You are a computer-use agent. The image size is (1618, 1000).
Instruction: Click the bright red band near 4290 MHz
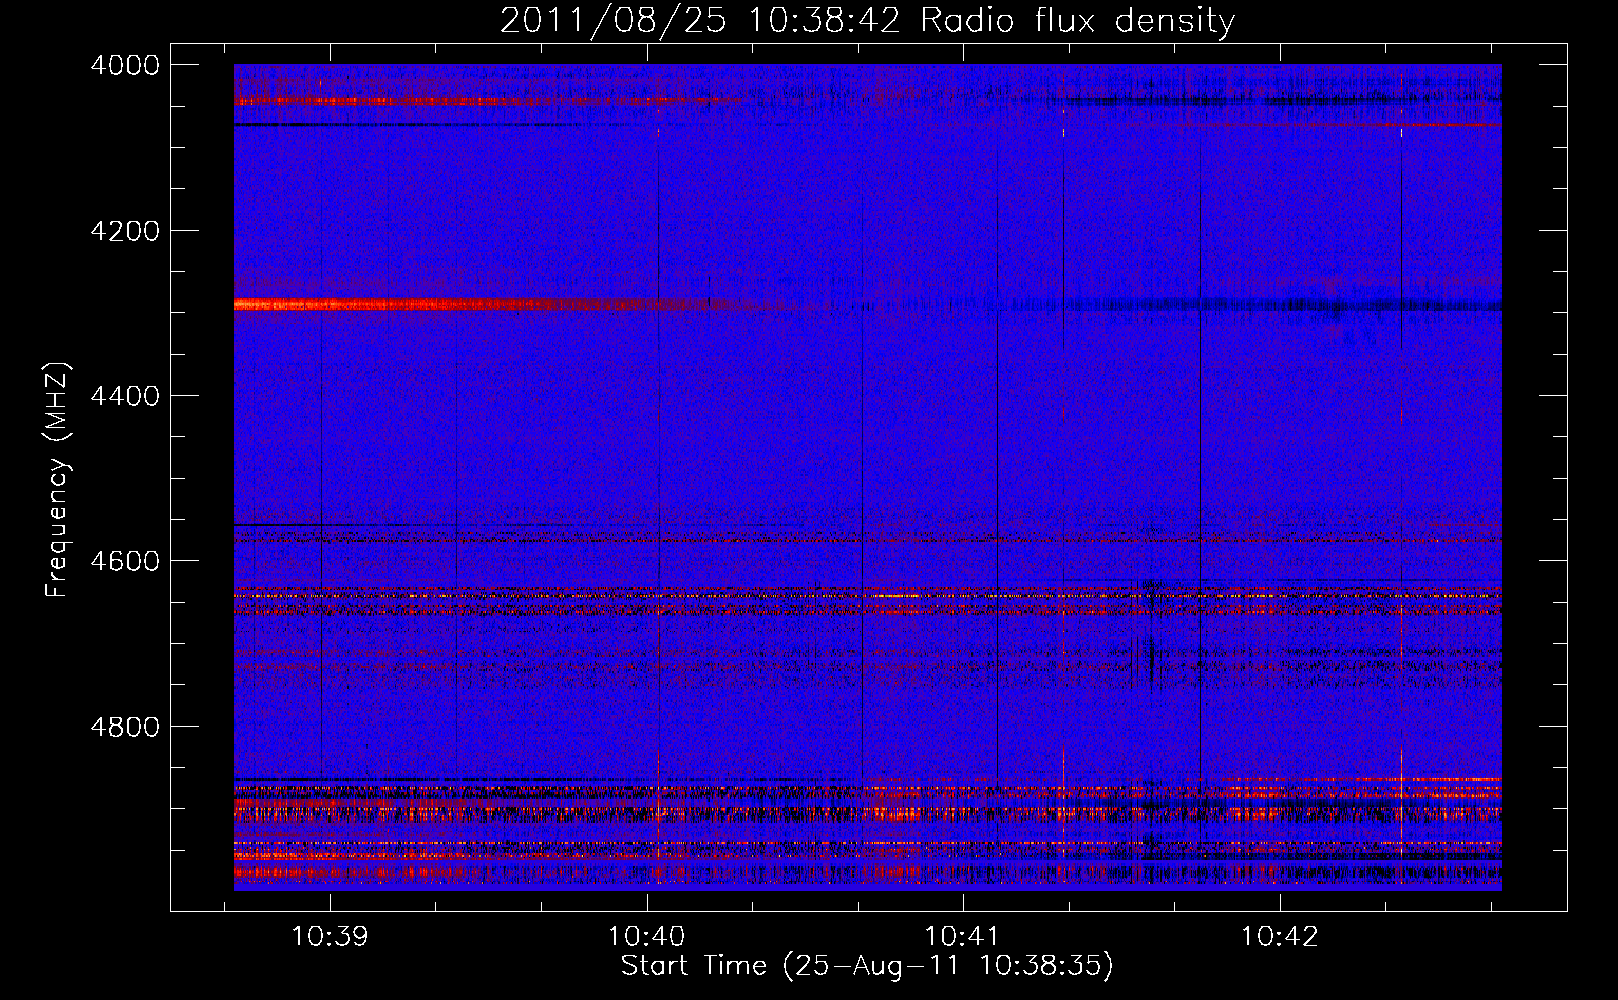[400, 304]
